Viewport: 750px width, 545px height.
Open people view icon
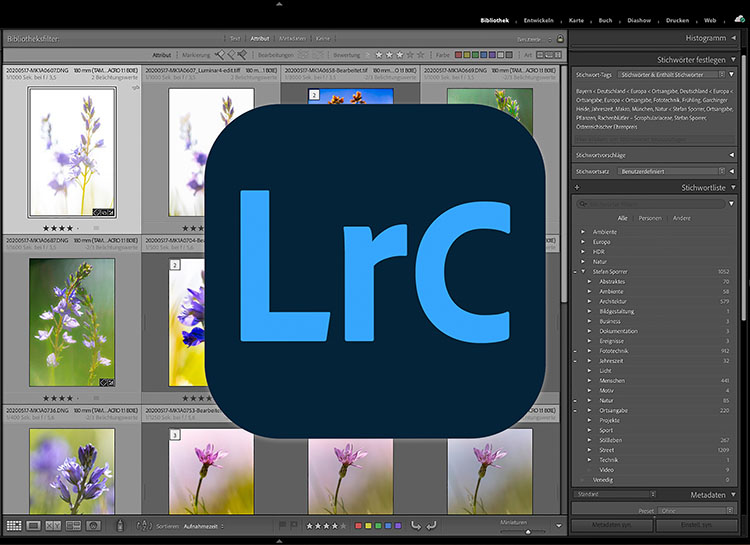[94, 525]
